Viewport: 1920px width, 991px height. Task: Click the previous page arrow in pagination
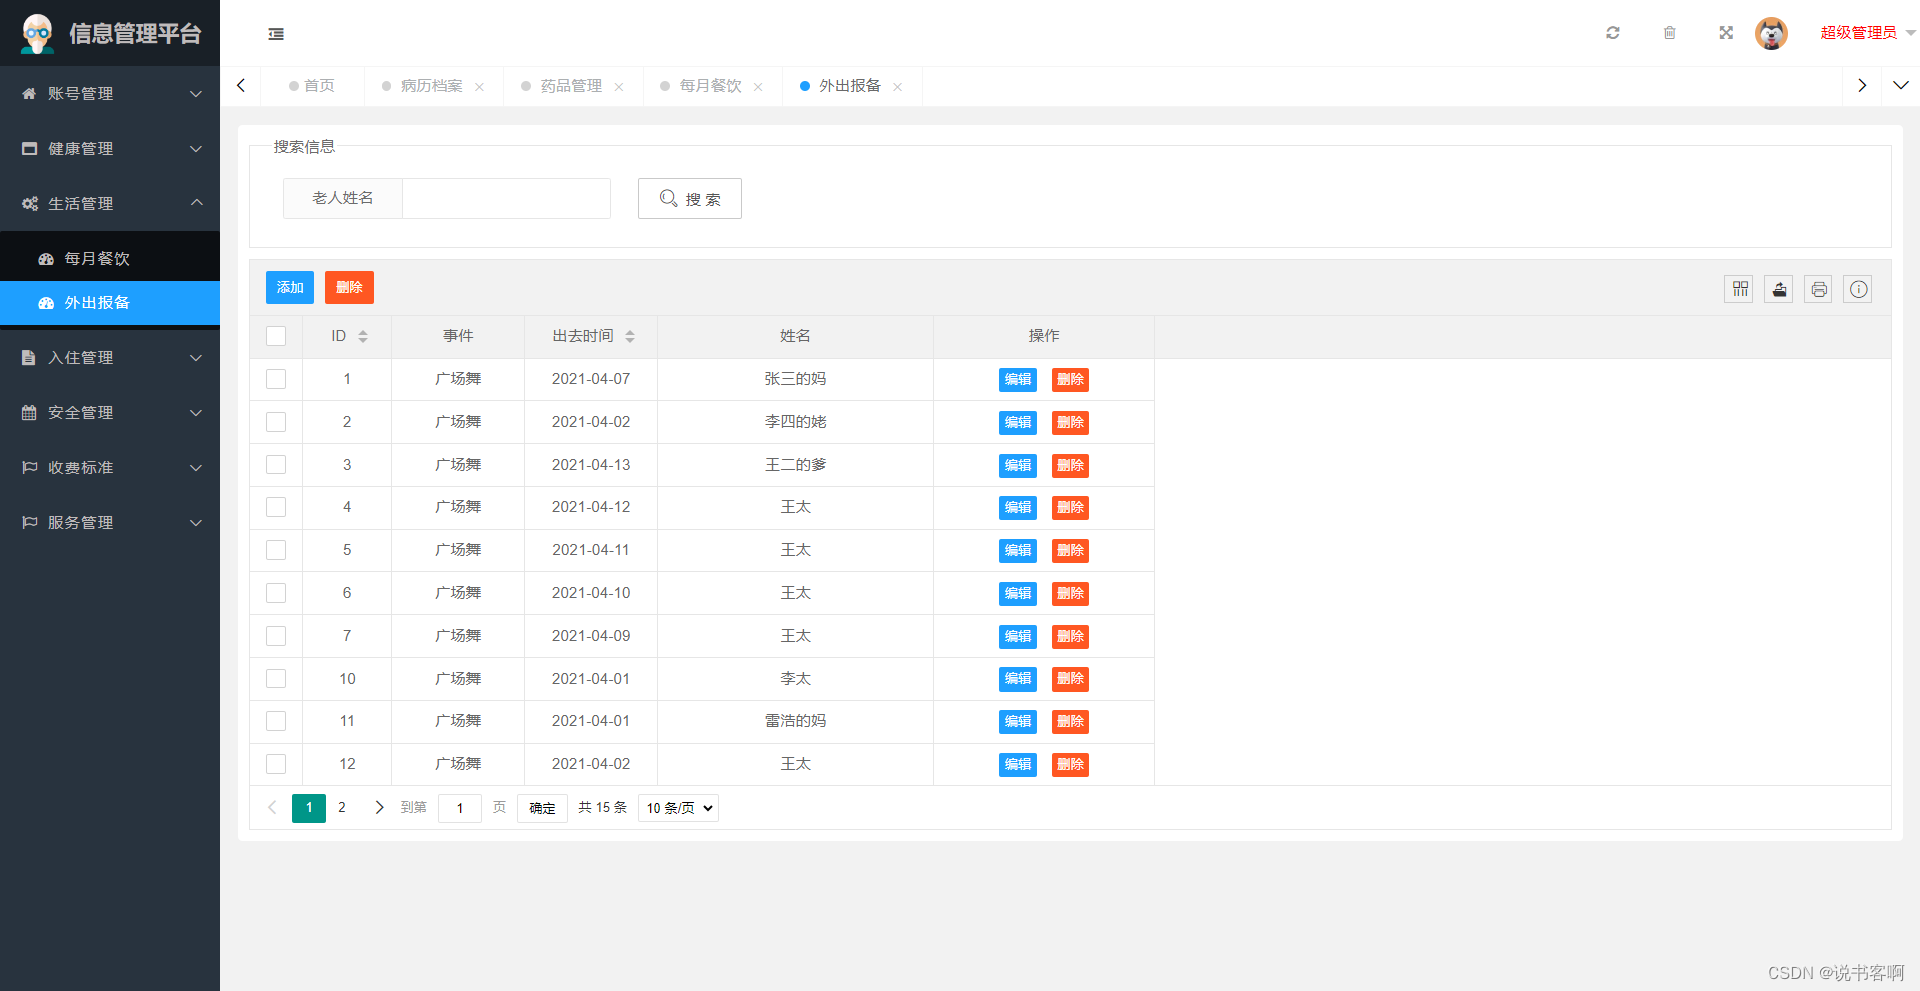coord(272,808)
